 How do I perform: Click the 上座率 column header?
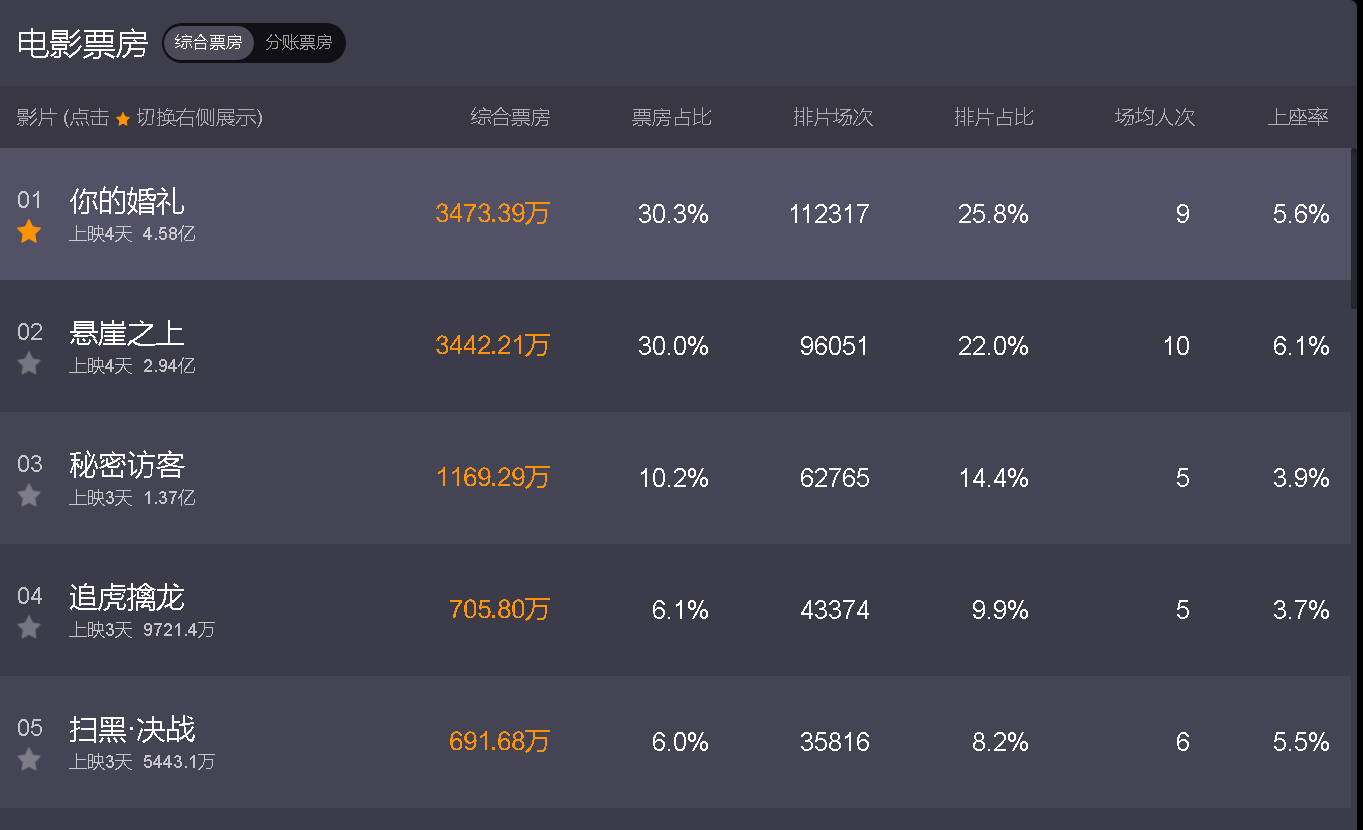pyautogui.click(x=1298, y=118)
